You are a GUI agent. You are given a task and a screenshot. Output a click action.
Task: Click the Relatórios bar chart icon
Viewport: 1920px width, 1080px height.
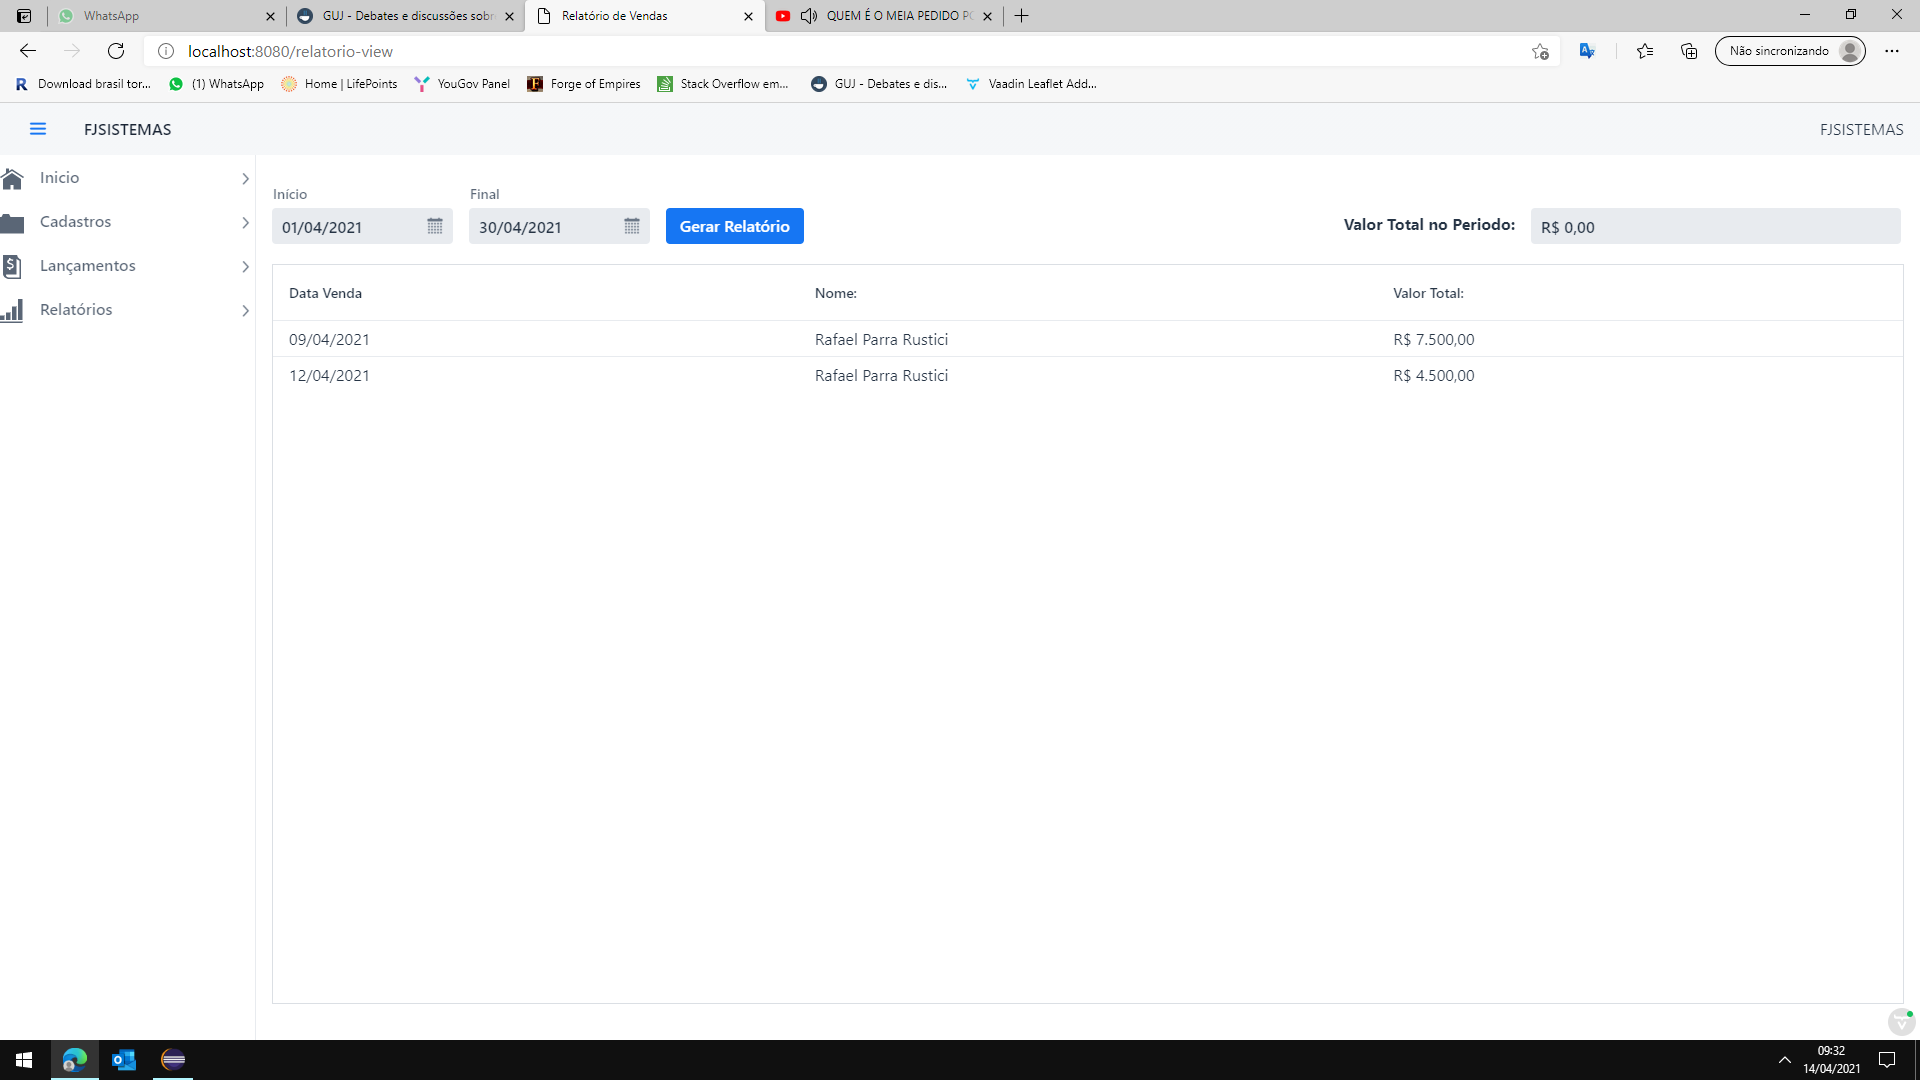(x=12, y=311)
